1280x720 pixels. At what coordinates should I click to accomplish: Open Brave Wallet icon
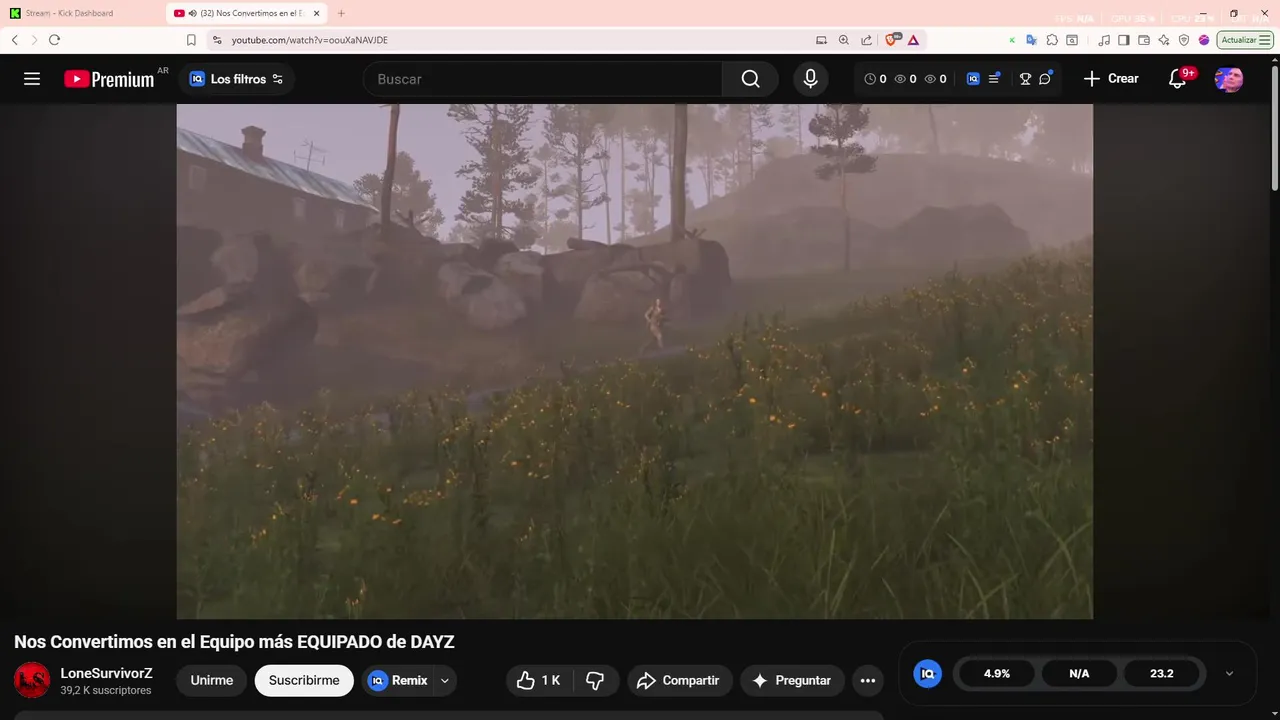pos(1144,40)
